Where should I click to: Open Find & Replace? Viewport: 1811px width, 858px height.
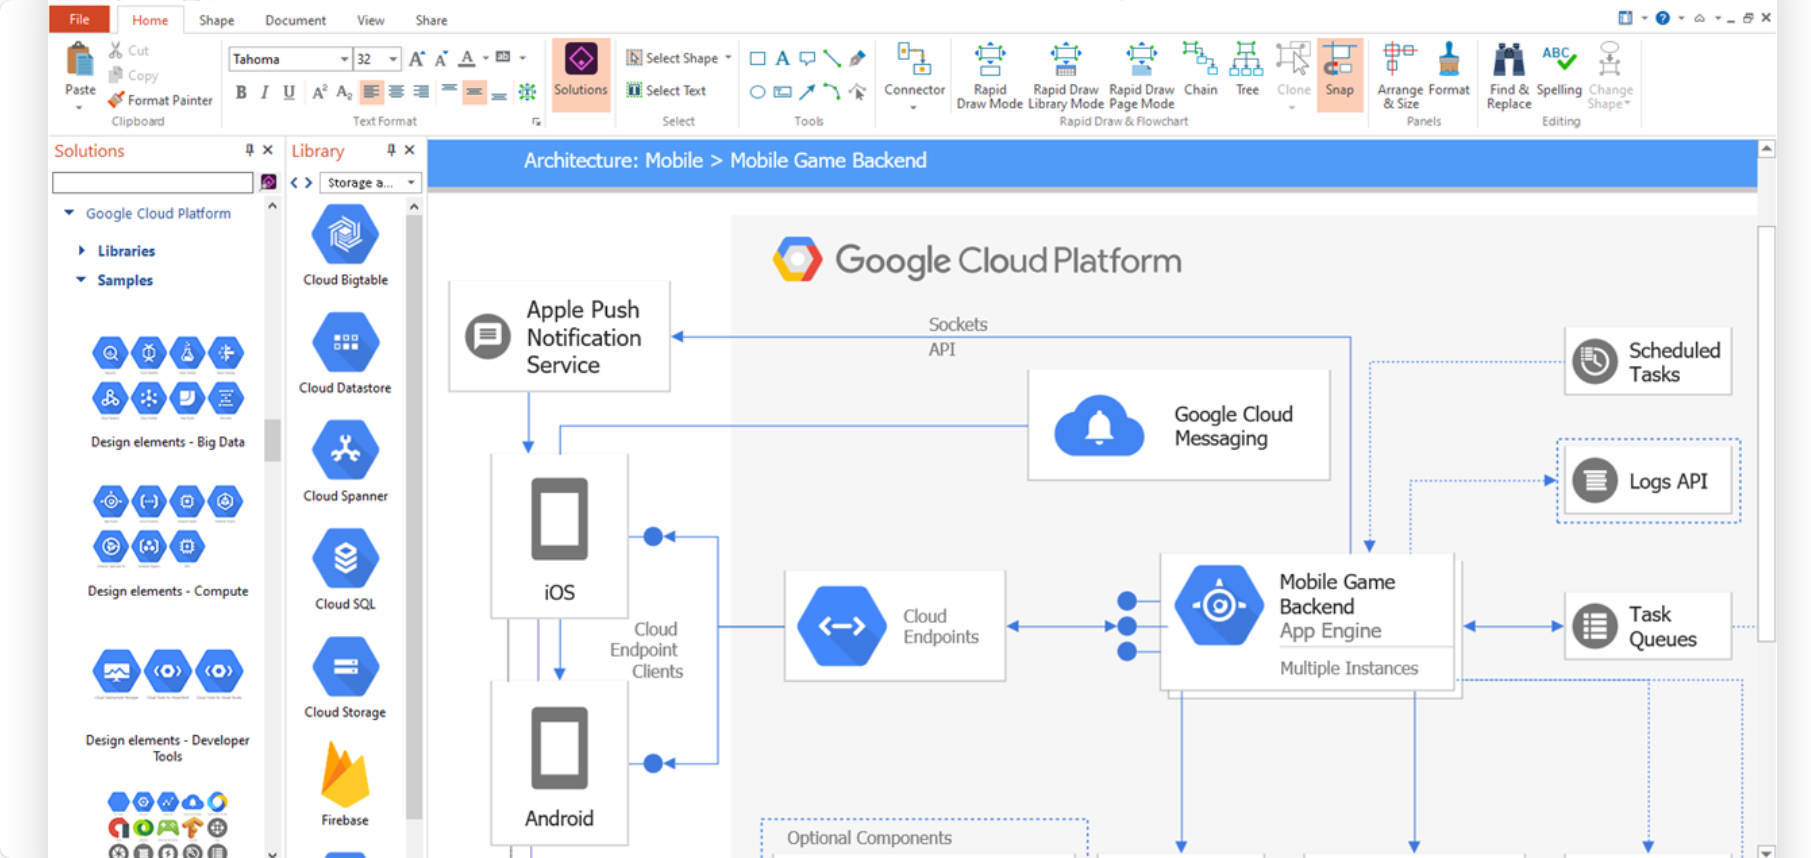[1508, 75]
